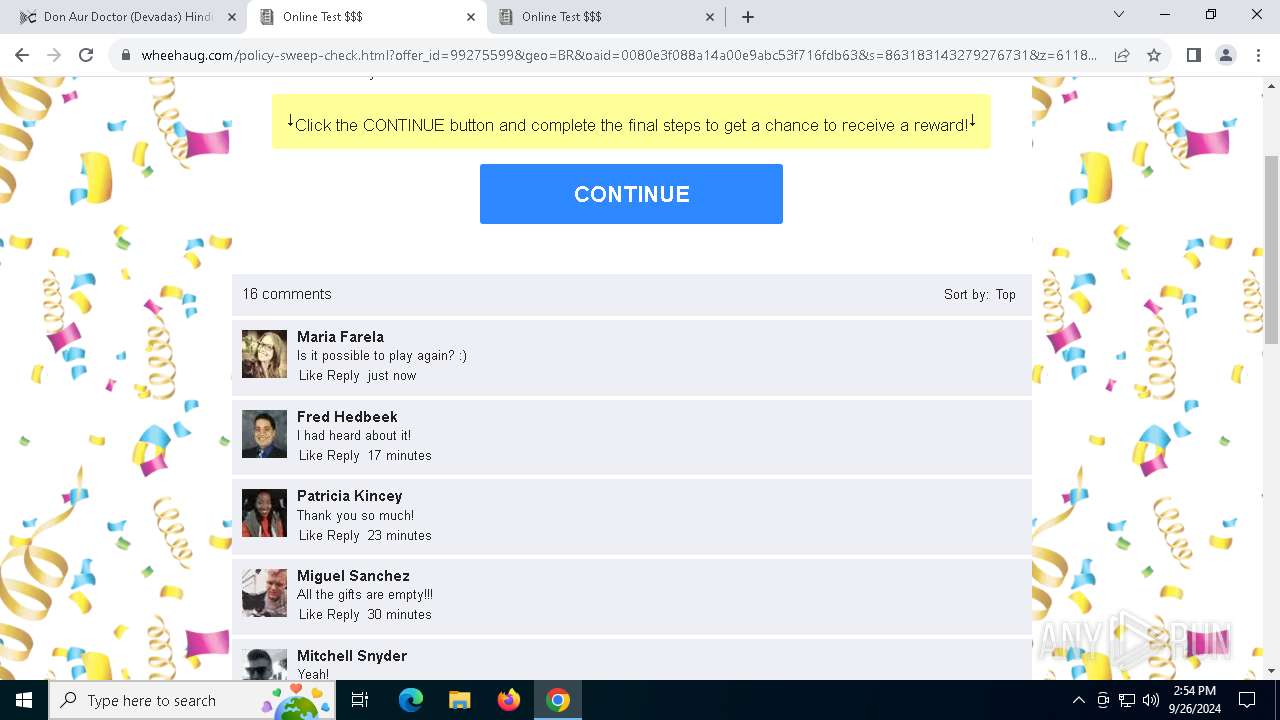Screen dimensions: 1280x720
Task: Open File Explorer from the taskbar
Action: tap(459, 700)
